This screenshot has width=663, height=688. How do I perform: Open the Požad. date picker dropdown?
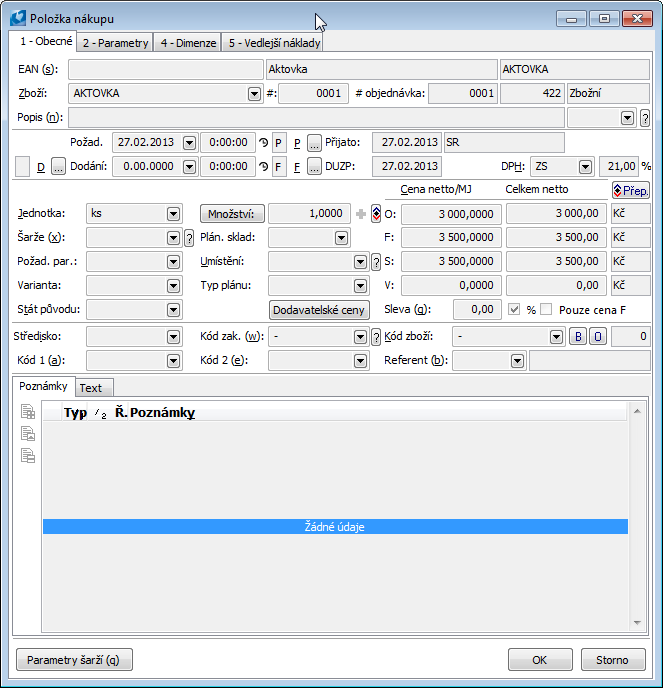[x=189, y=143]
